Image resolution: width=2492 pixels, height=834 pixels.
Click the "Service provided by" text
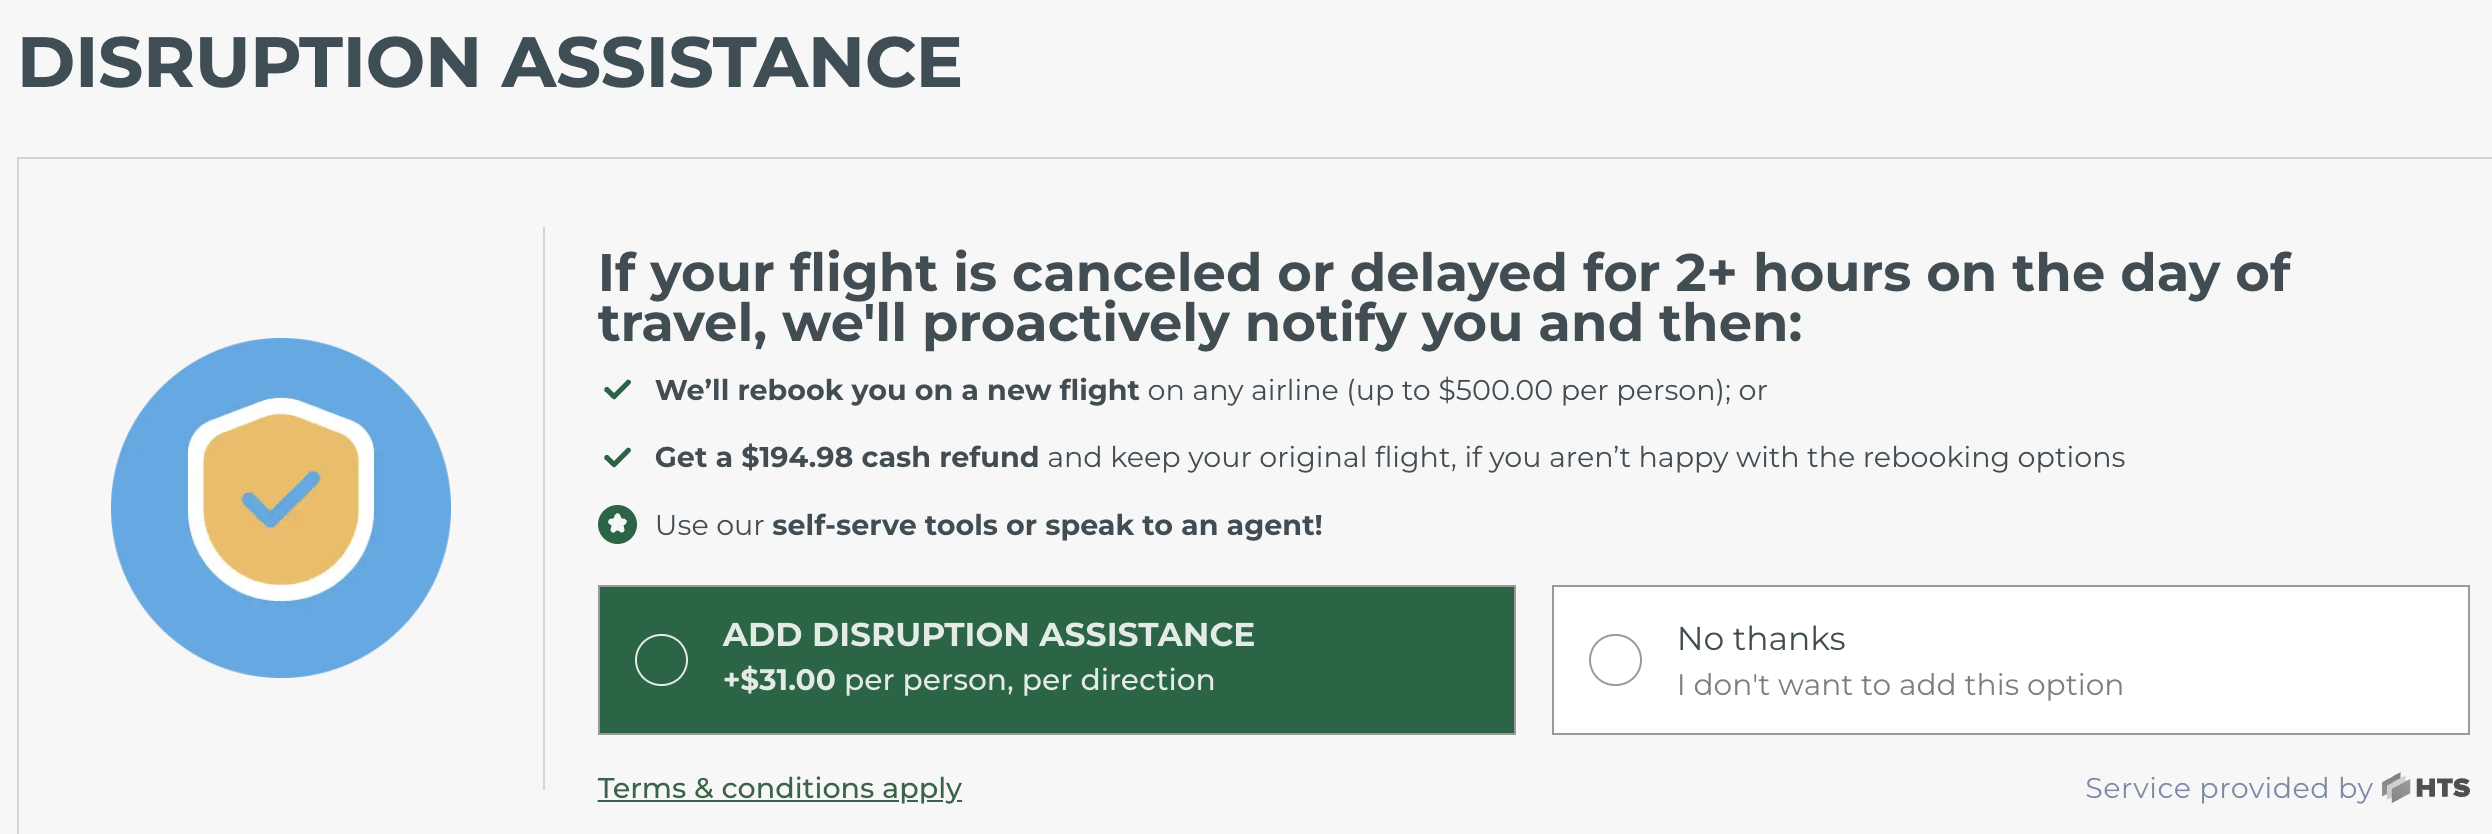click(x=2228, y=788)
